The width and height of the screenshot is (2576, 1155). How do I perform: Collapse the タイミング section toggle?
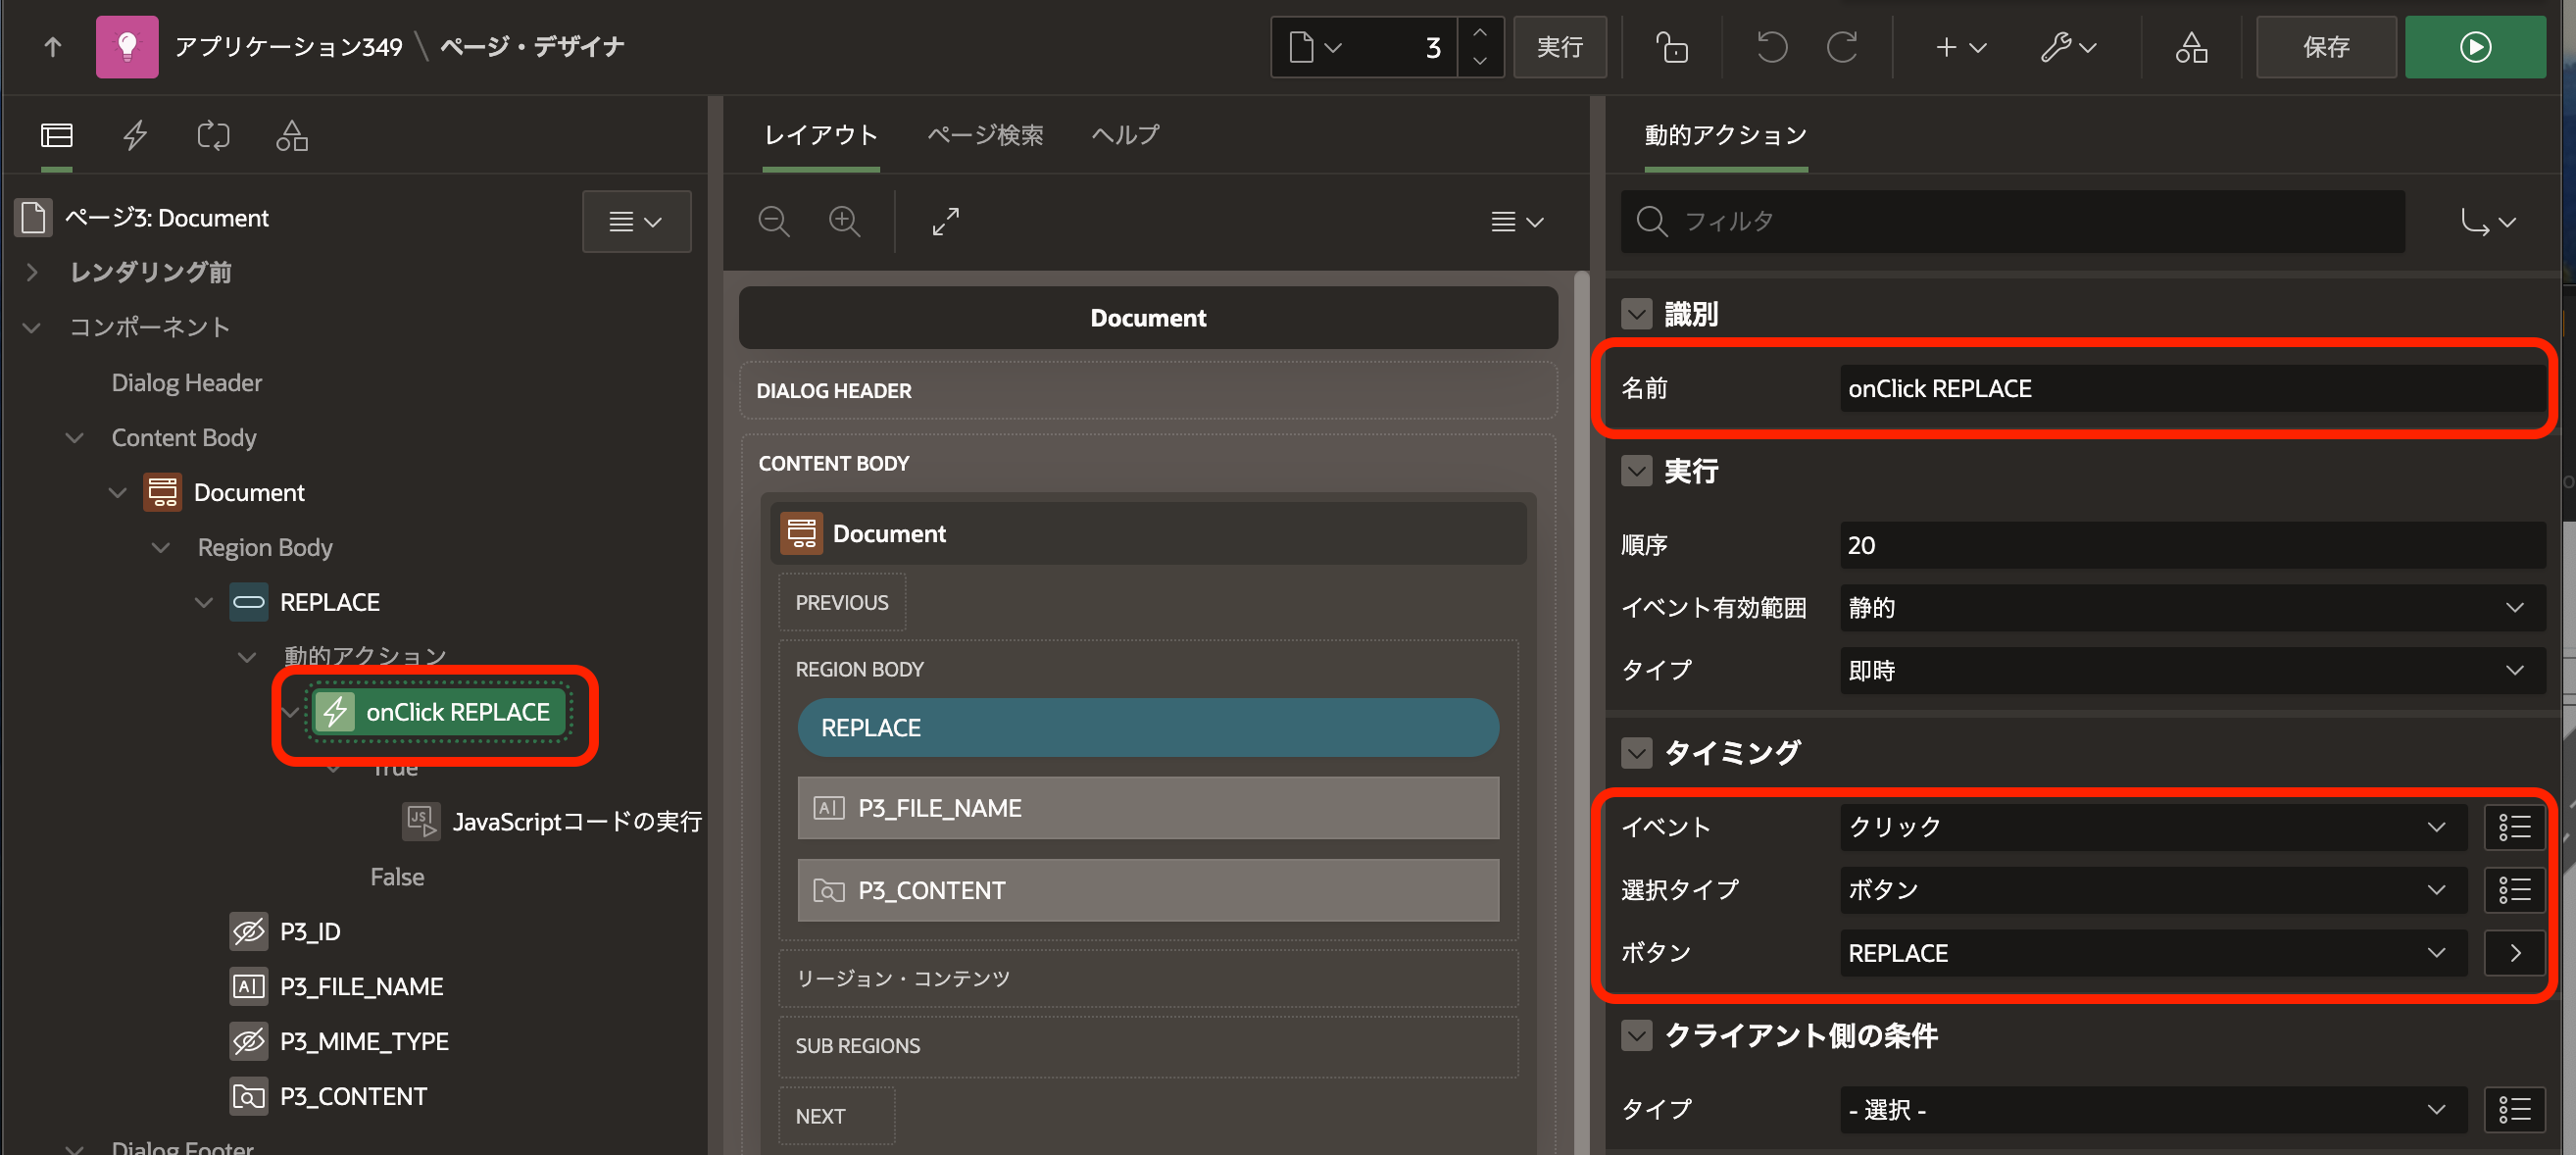[x=1636, y=752]
